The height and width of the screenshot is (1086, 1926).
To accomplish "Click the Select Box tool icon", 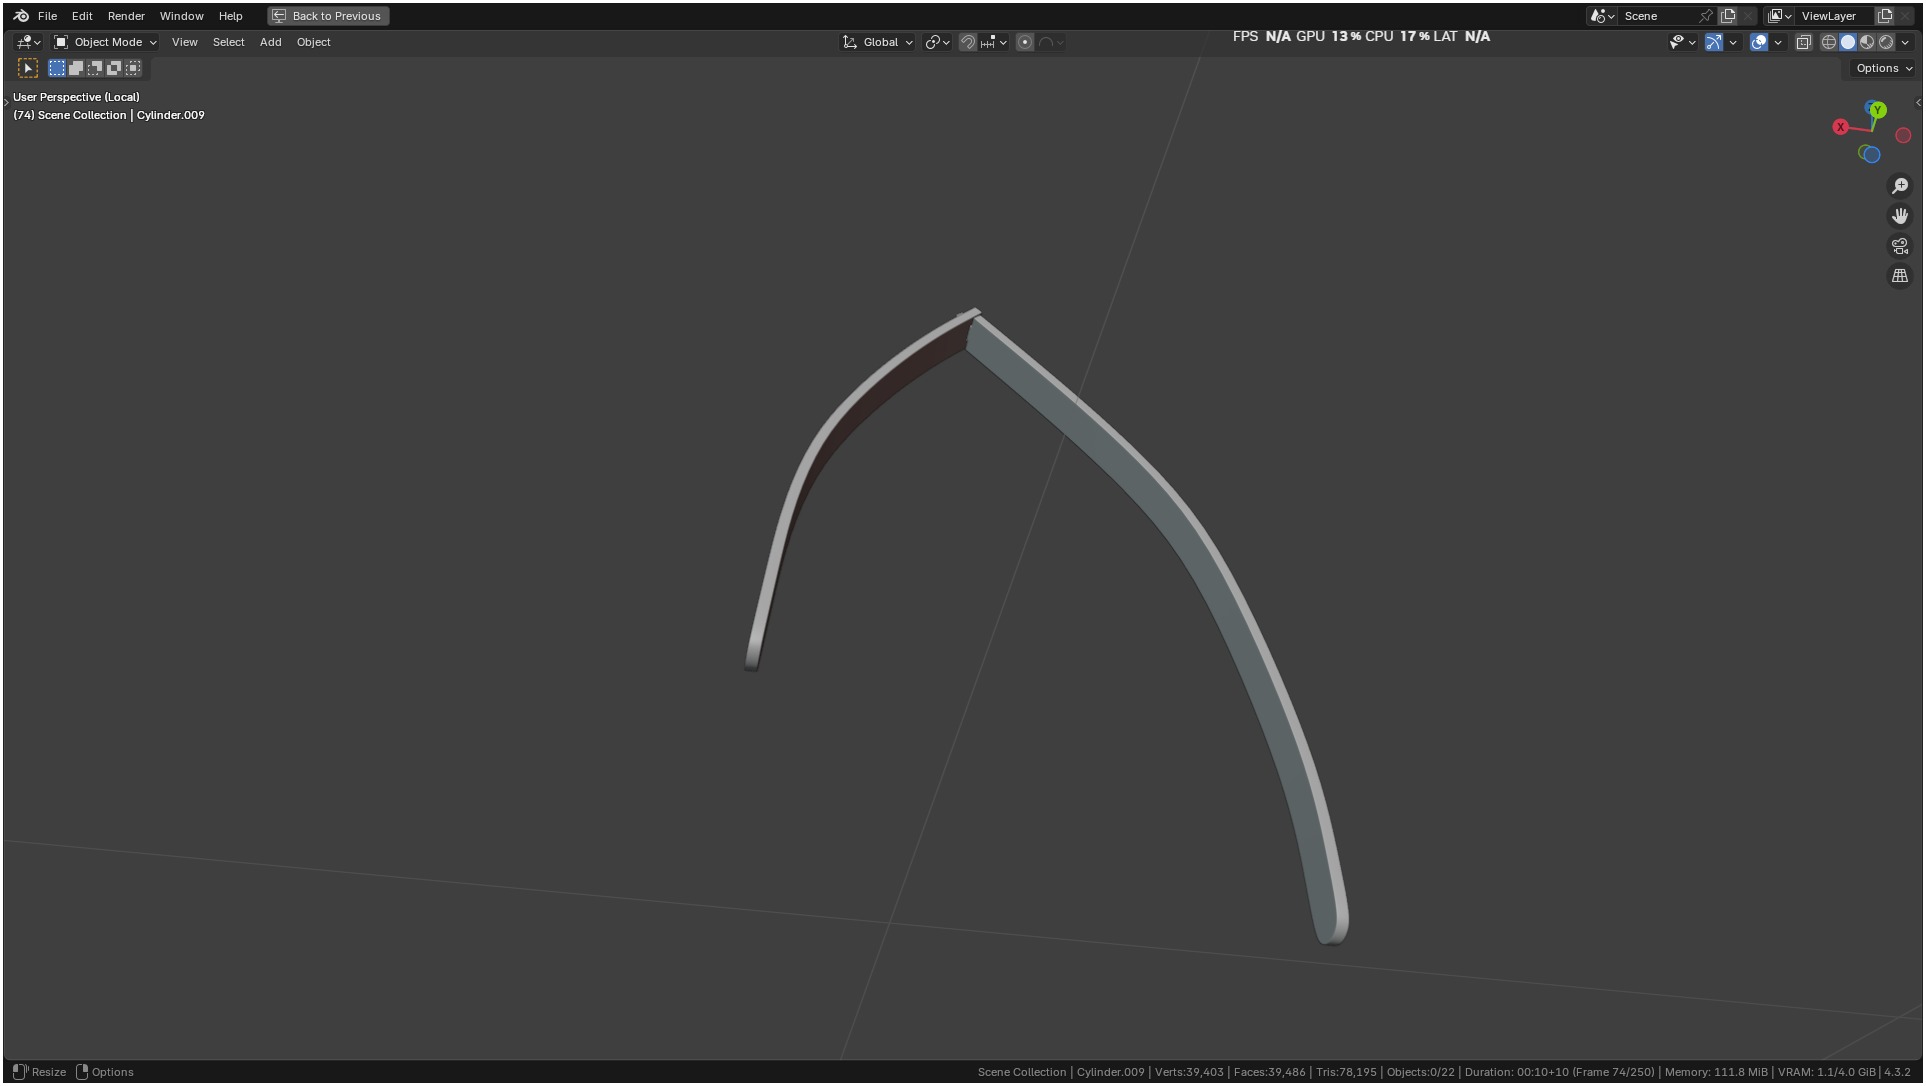I will [x=28, y=68].
